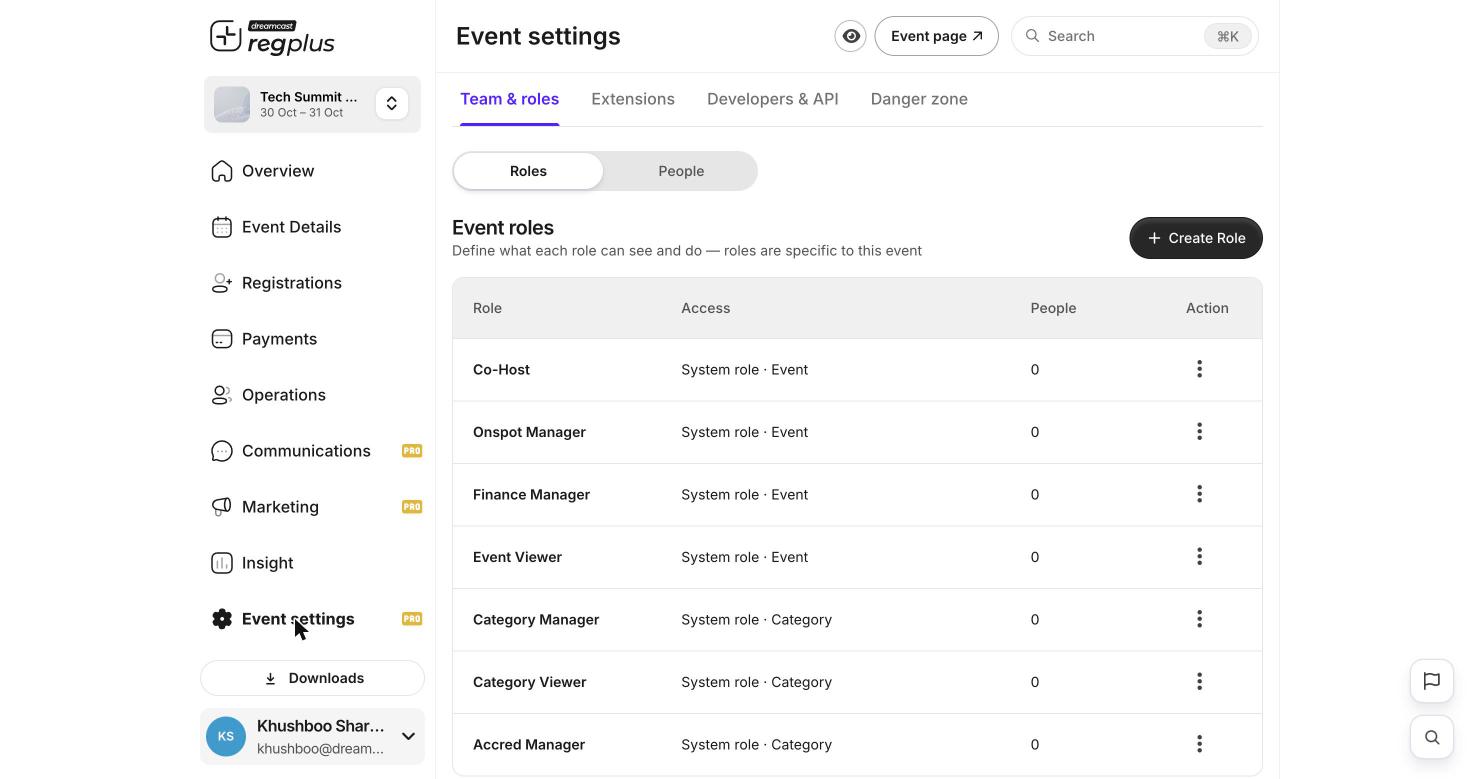1470x779 pixels.
Task: Click the Tech Summit event thumbnail
Action: click(x=232, y=104)
